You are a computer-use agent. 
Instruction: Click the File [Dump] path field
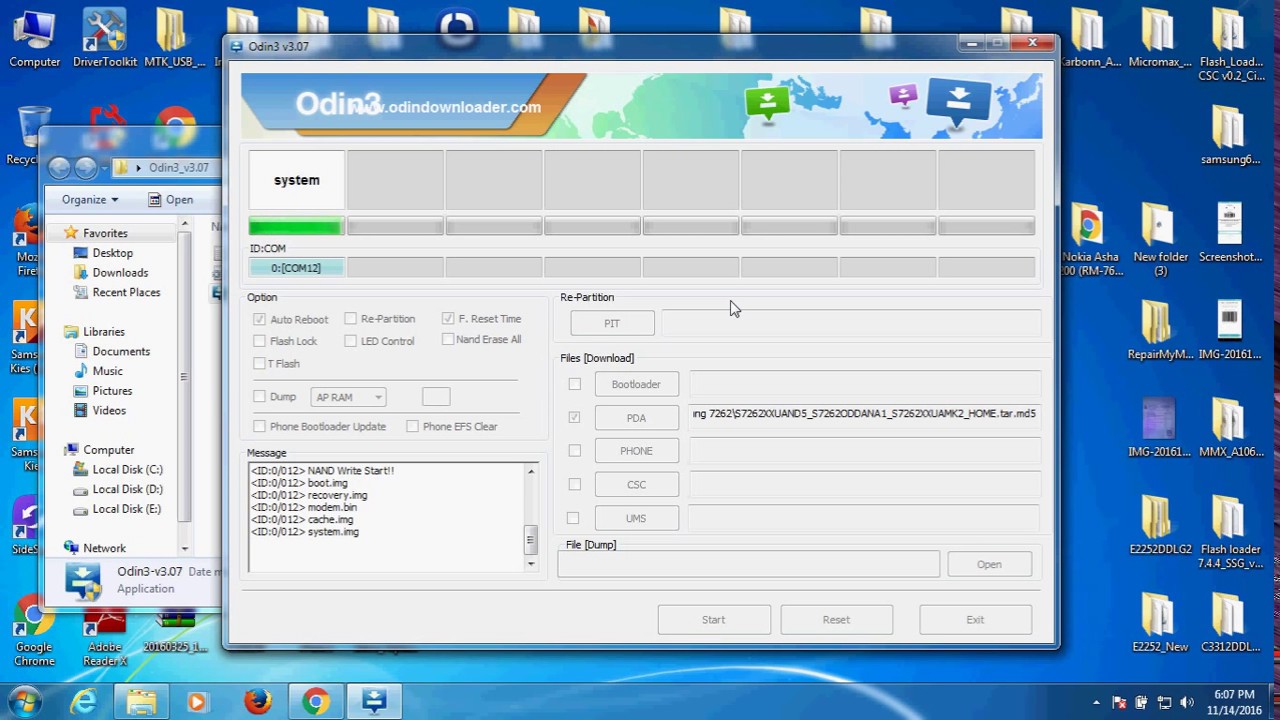click(x=749, y=564)
